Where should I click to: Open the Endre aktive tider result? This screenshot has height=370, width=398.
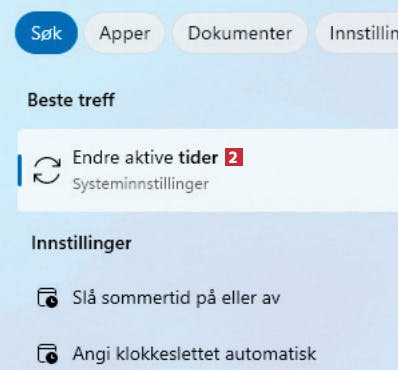(x=208, y=170)
